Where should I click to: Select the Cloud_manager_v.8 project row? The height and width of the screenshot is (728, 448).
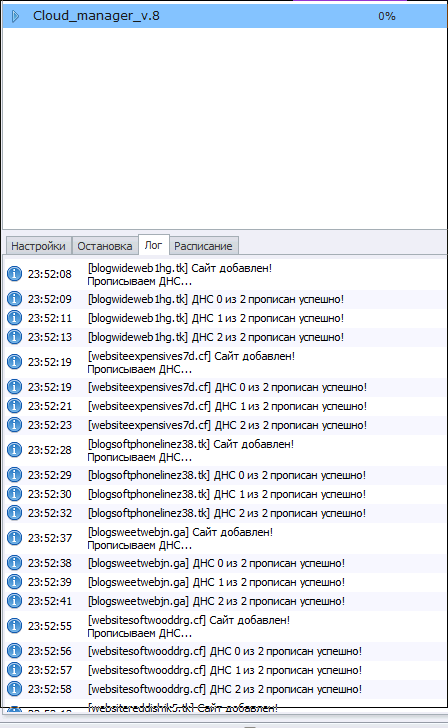click(225, 16)
